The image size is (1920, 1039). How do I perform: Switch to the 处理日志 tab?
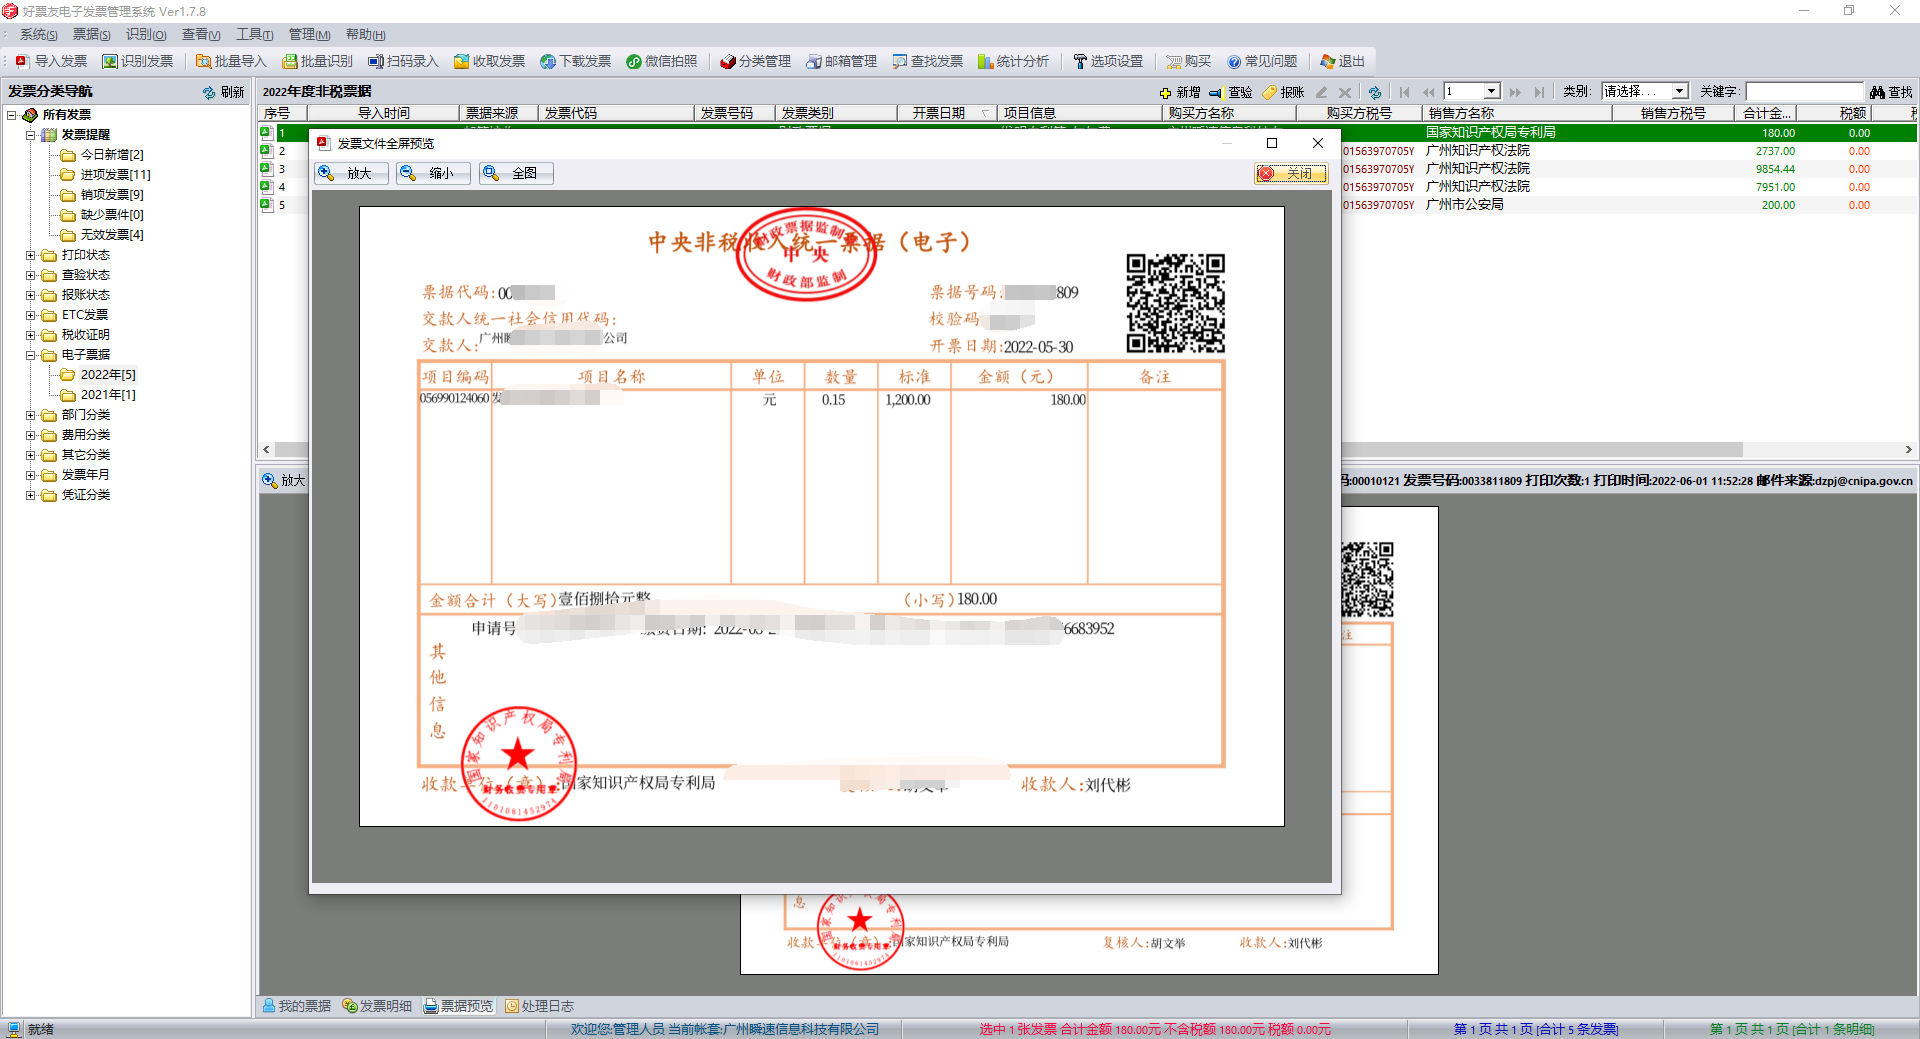[539, 1006]
